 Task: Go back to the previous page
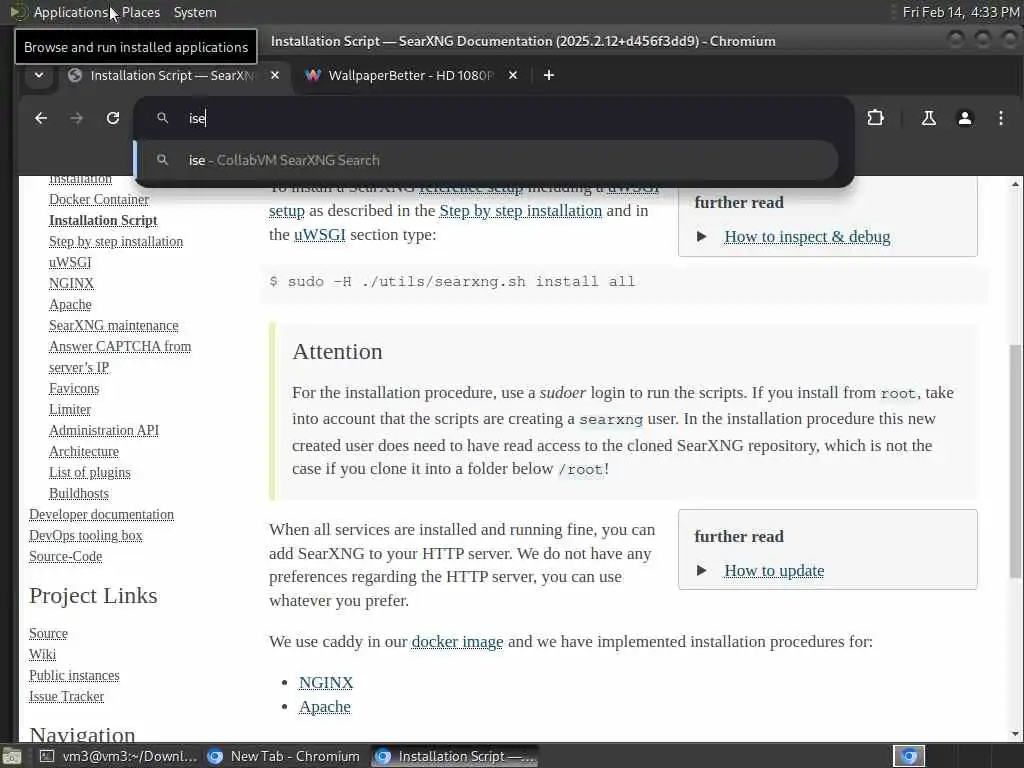point(41,118)
